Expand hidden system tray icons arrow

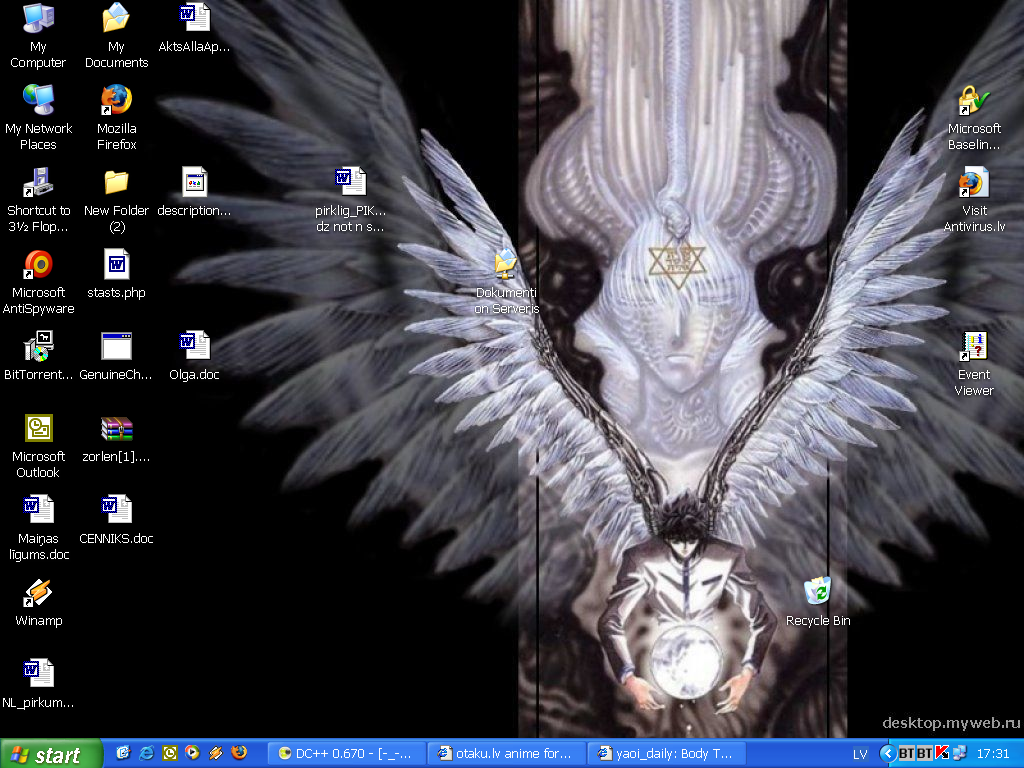pos(888,754)
